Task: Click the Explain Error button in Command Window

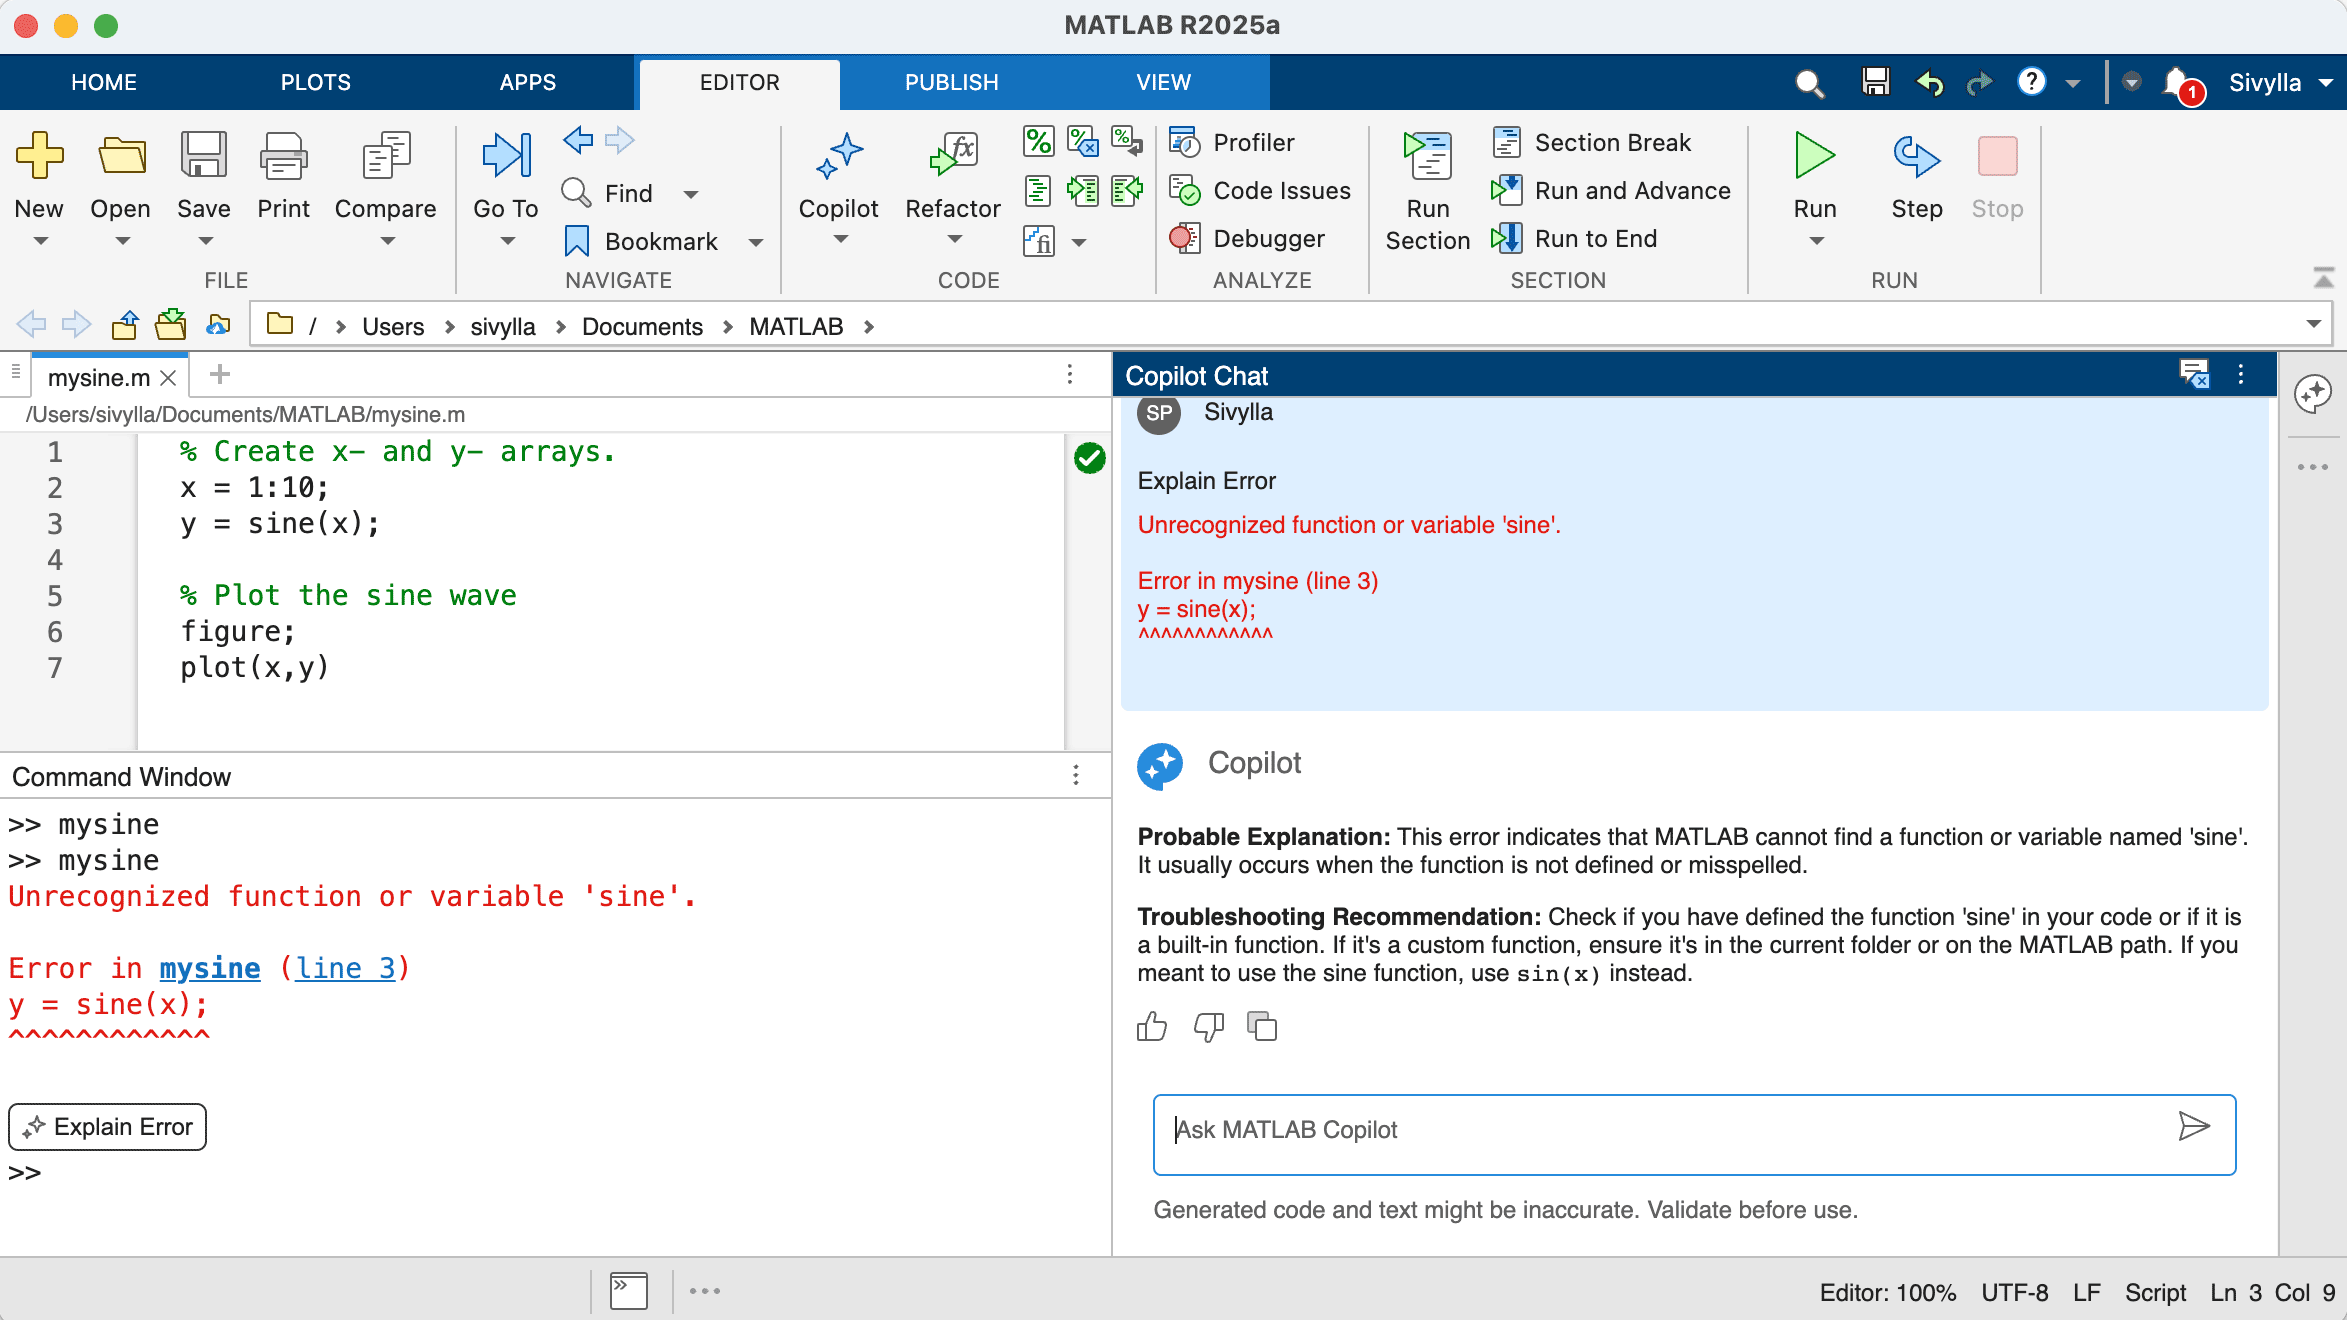Action: coord(107,1127)
